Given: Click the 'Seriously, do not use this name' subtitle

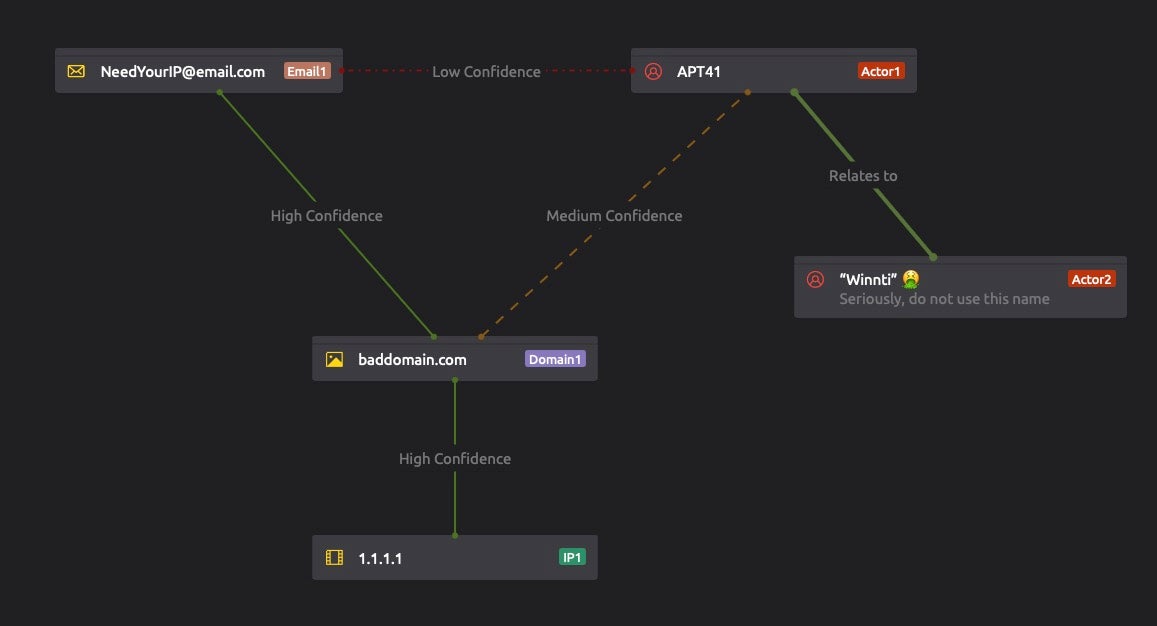Looking at the screenshot, I should click(944, 299).
